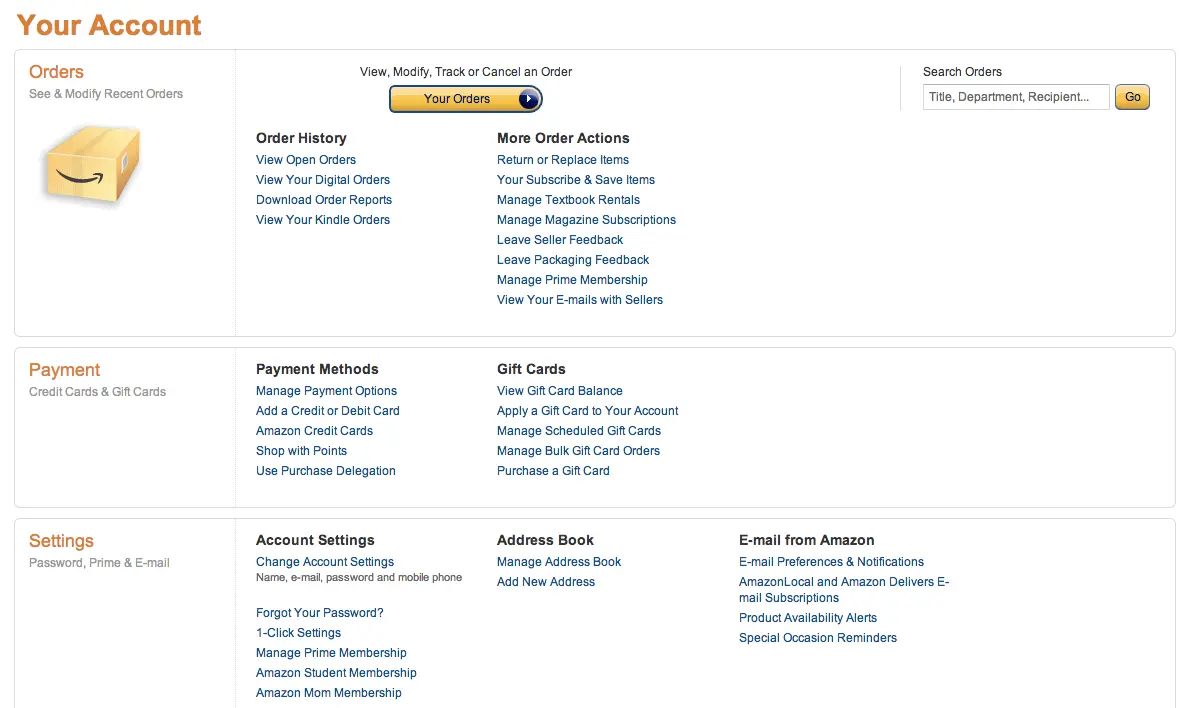Manage Your Subscribe & Save Items
This screenshot has width=1190, height=708.
pyautogui.click(x=576, y=179)
